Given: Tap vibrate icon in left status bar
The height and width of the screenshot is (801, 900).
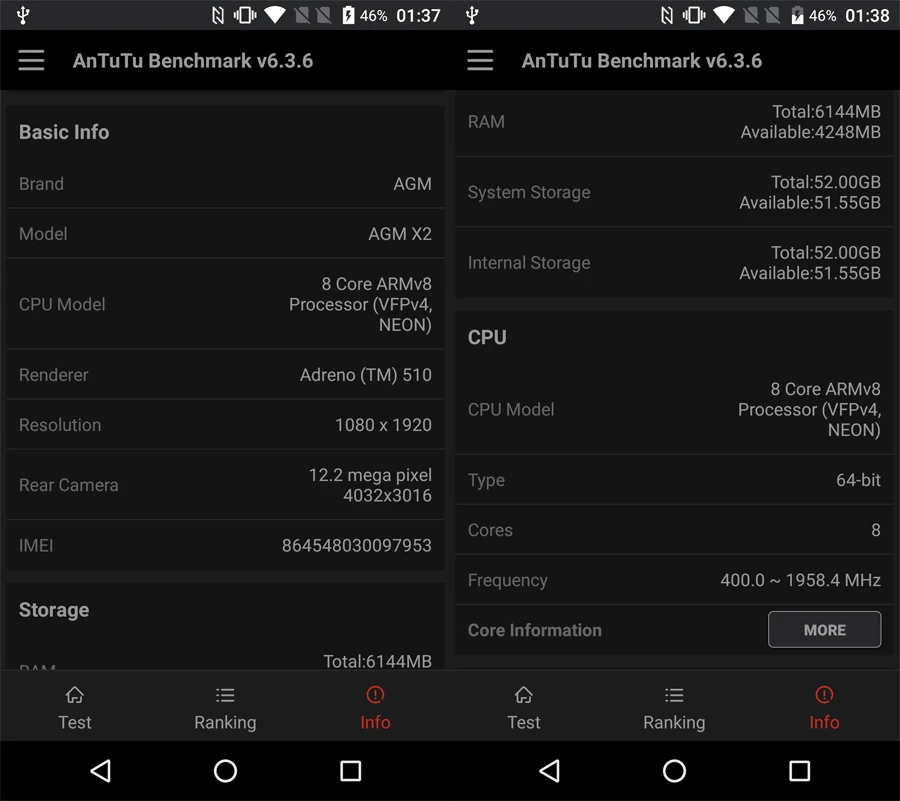Looking at the screenshot, I should [x=245, y=15].
